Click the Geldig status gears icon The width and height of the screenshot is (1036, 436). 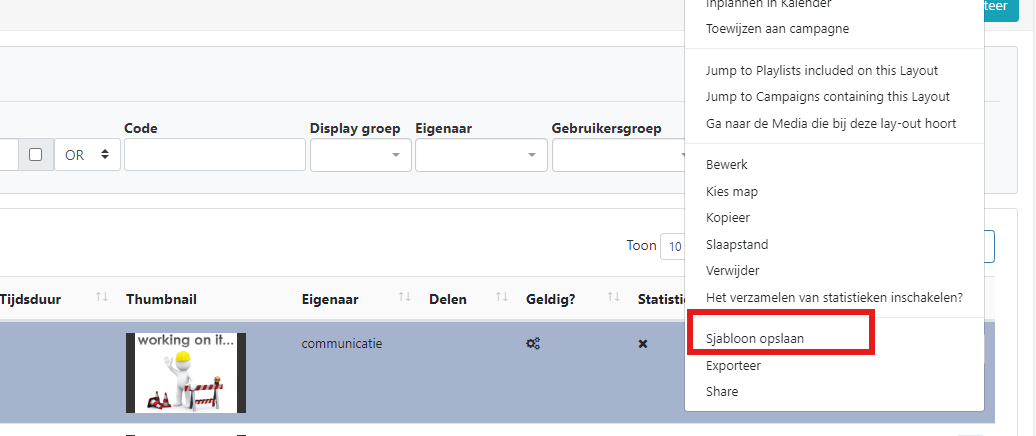533,344
